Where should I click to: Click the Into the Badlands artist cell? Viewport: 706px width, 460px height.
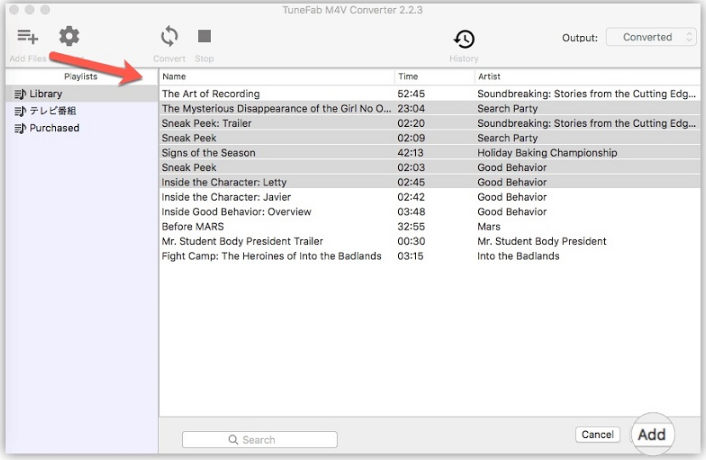(518, 256)
